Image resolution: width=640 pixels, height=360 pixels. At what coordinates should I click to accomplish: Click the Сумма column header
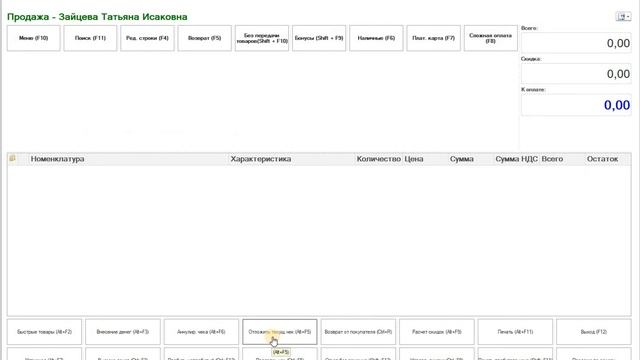[462, 159]
